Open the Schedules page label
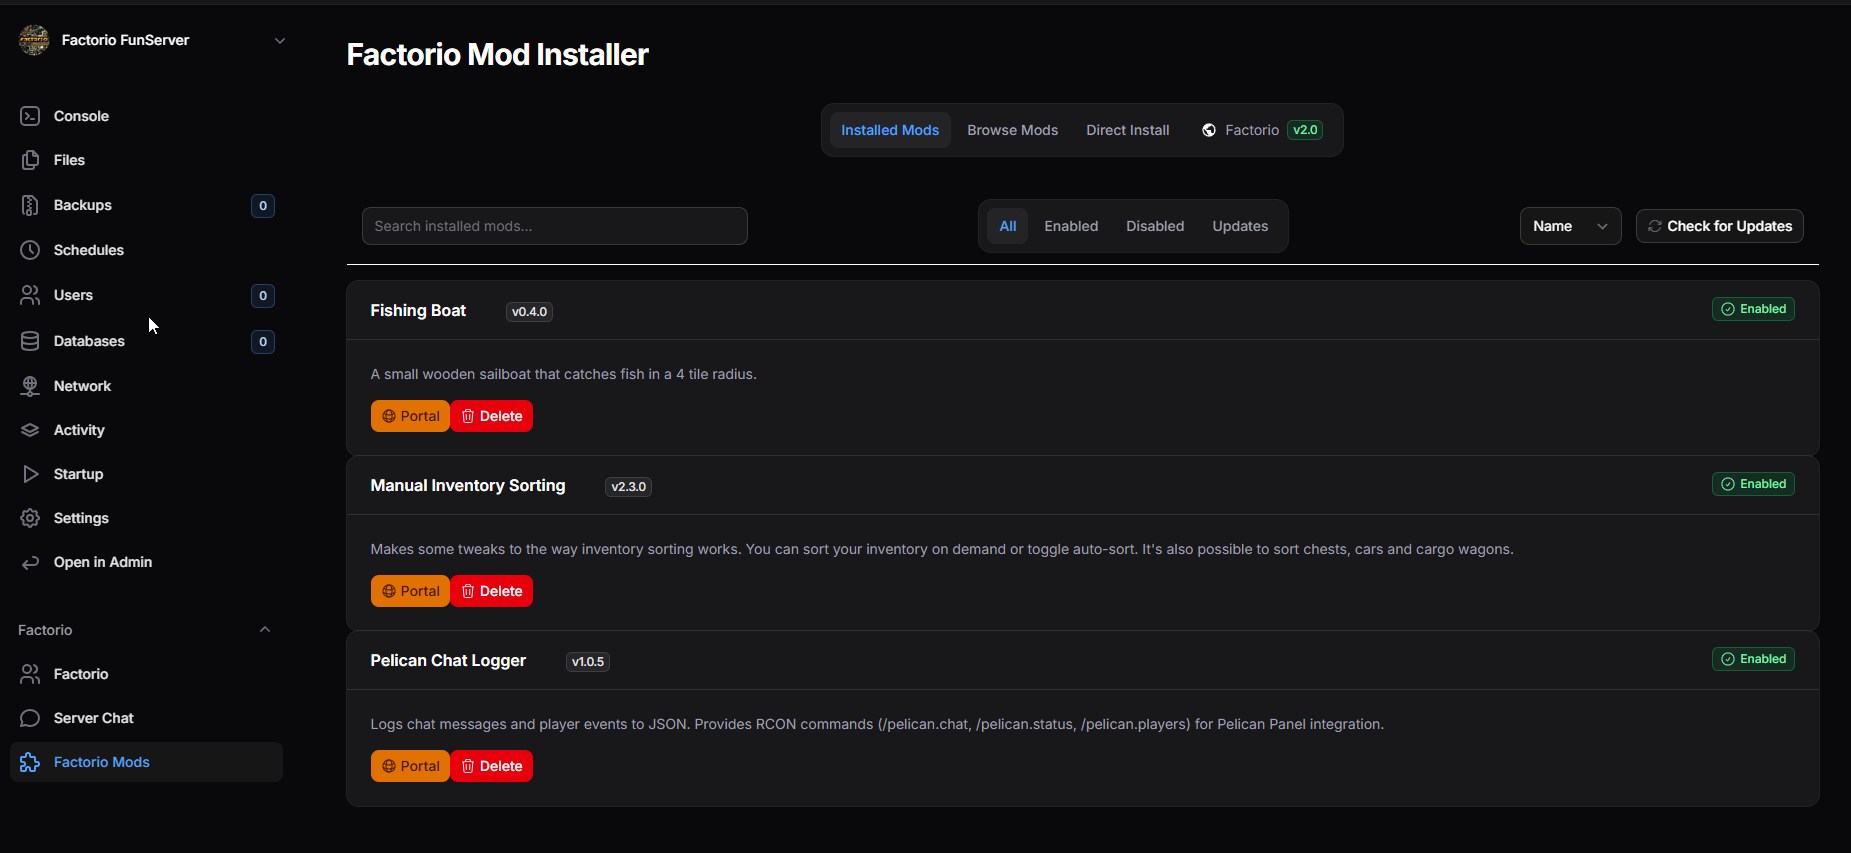 point(89,250)
